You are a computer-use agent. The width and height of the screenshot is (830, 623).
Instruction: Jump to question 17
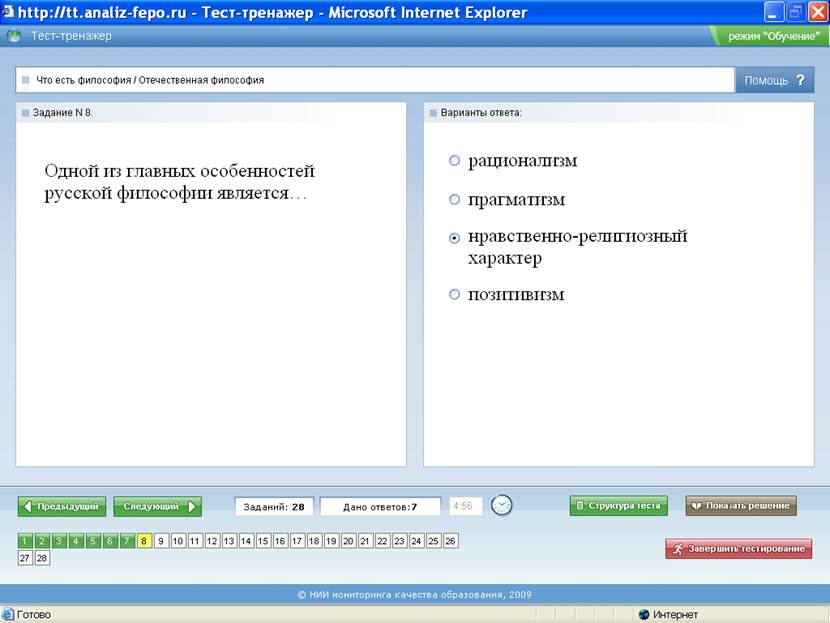(297, 541)
